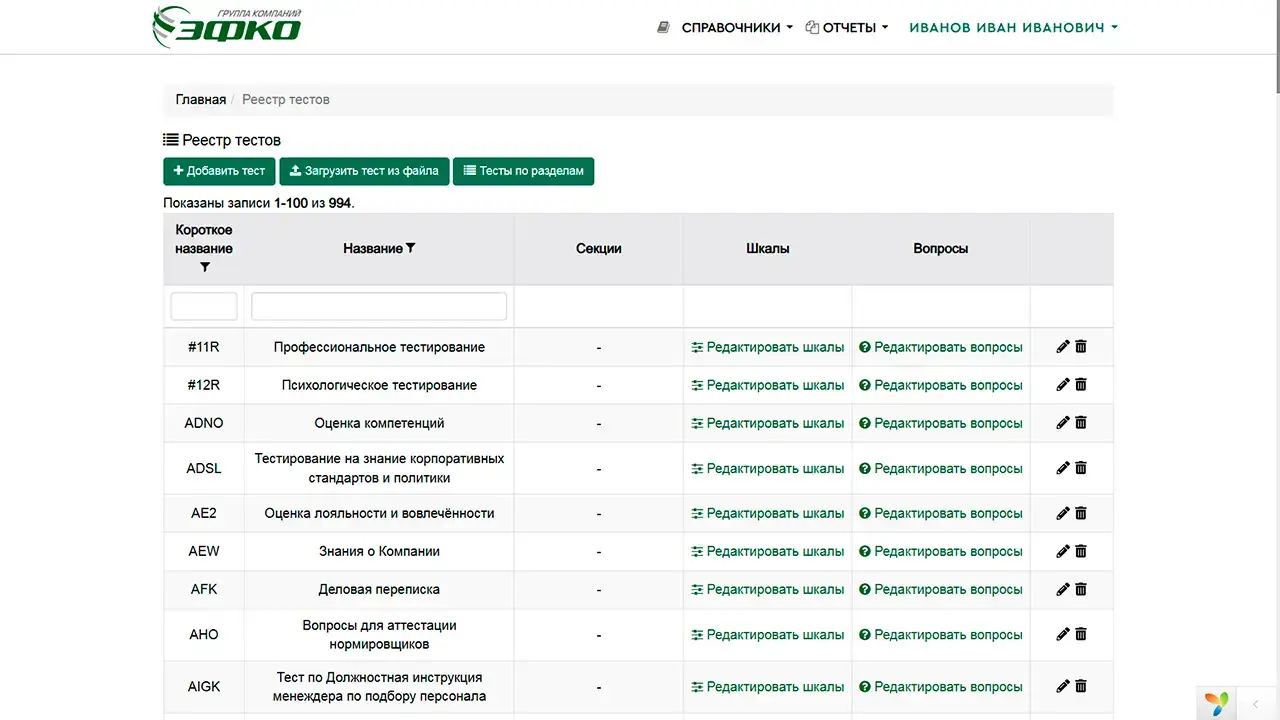Click the trash icon in the ADSL row
Image resolution: width=1280 pixels, height=720 pixels.
(1081, 467)
